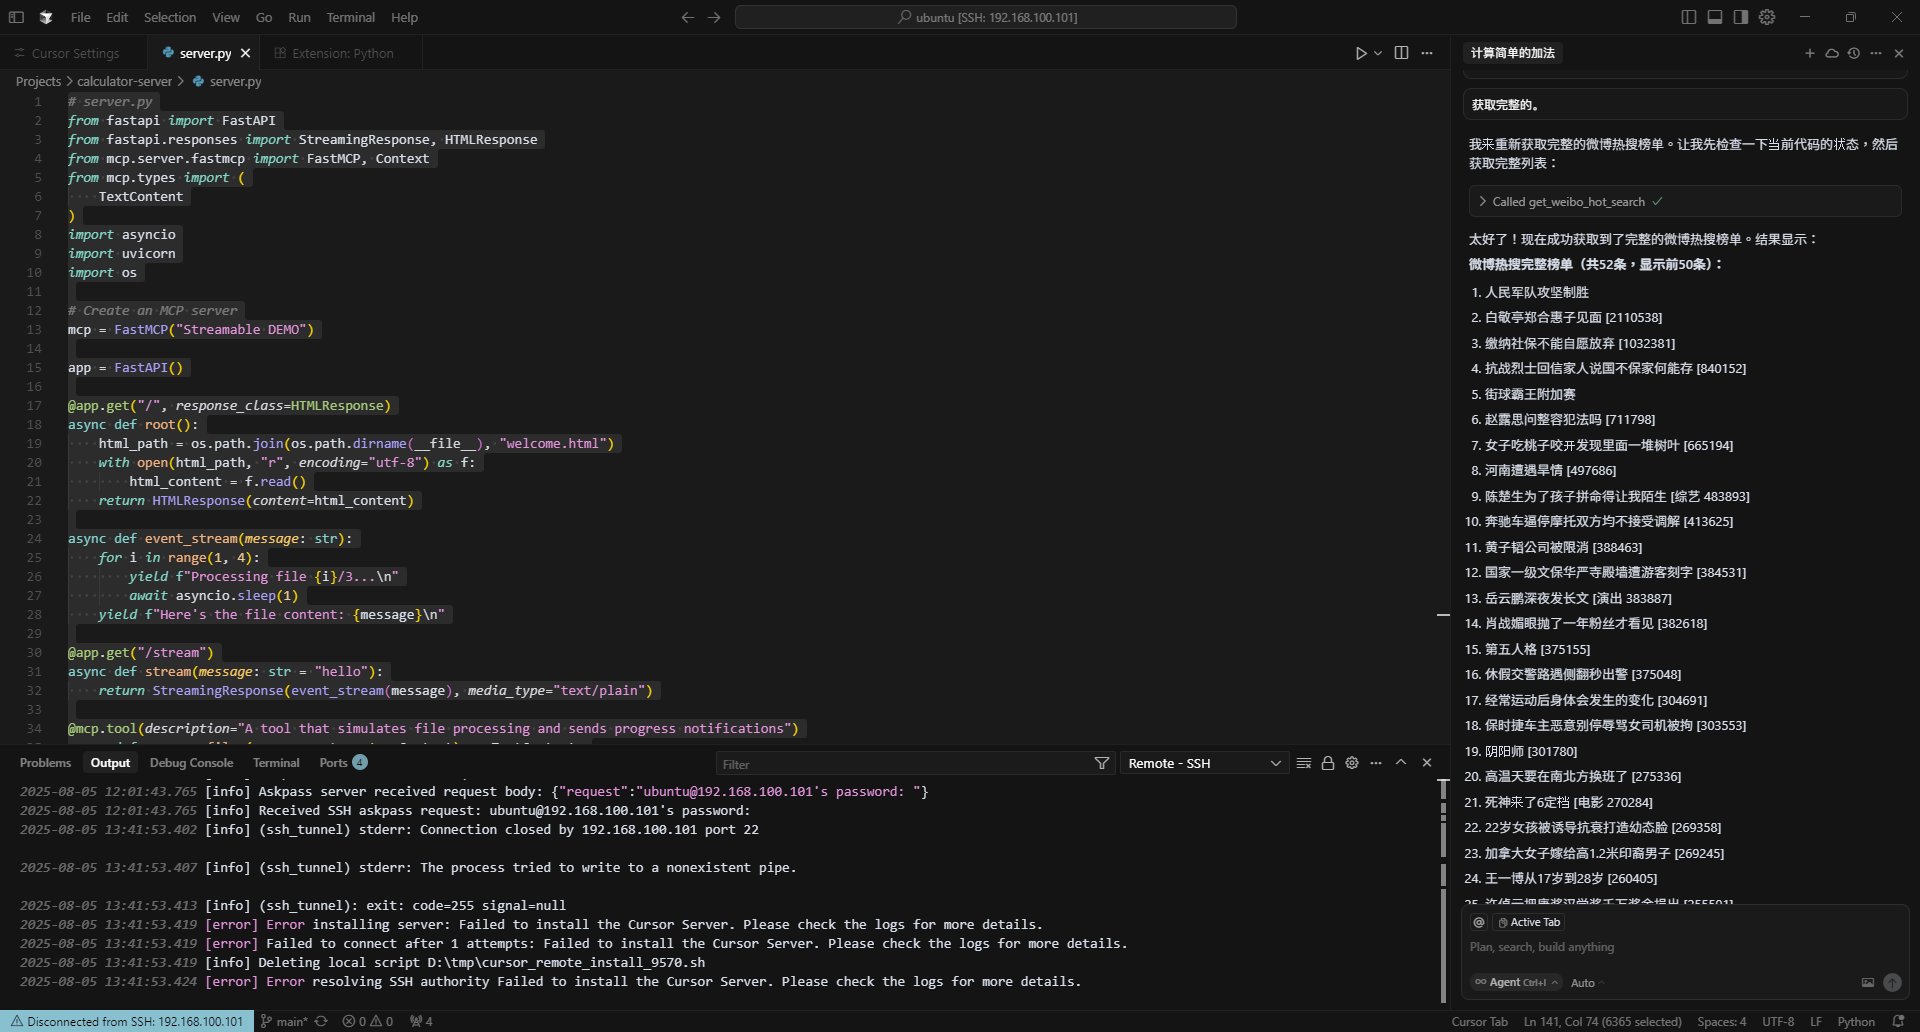Switch to the Debug Console tab

click(x=191, y=763)
